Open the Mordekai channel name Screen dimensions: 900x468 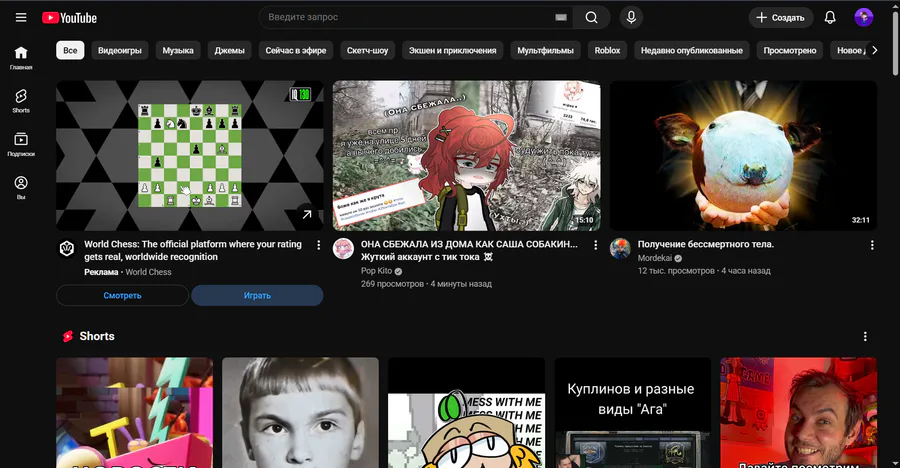(654, 258)
